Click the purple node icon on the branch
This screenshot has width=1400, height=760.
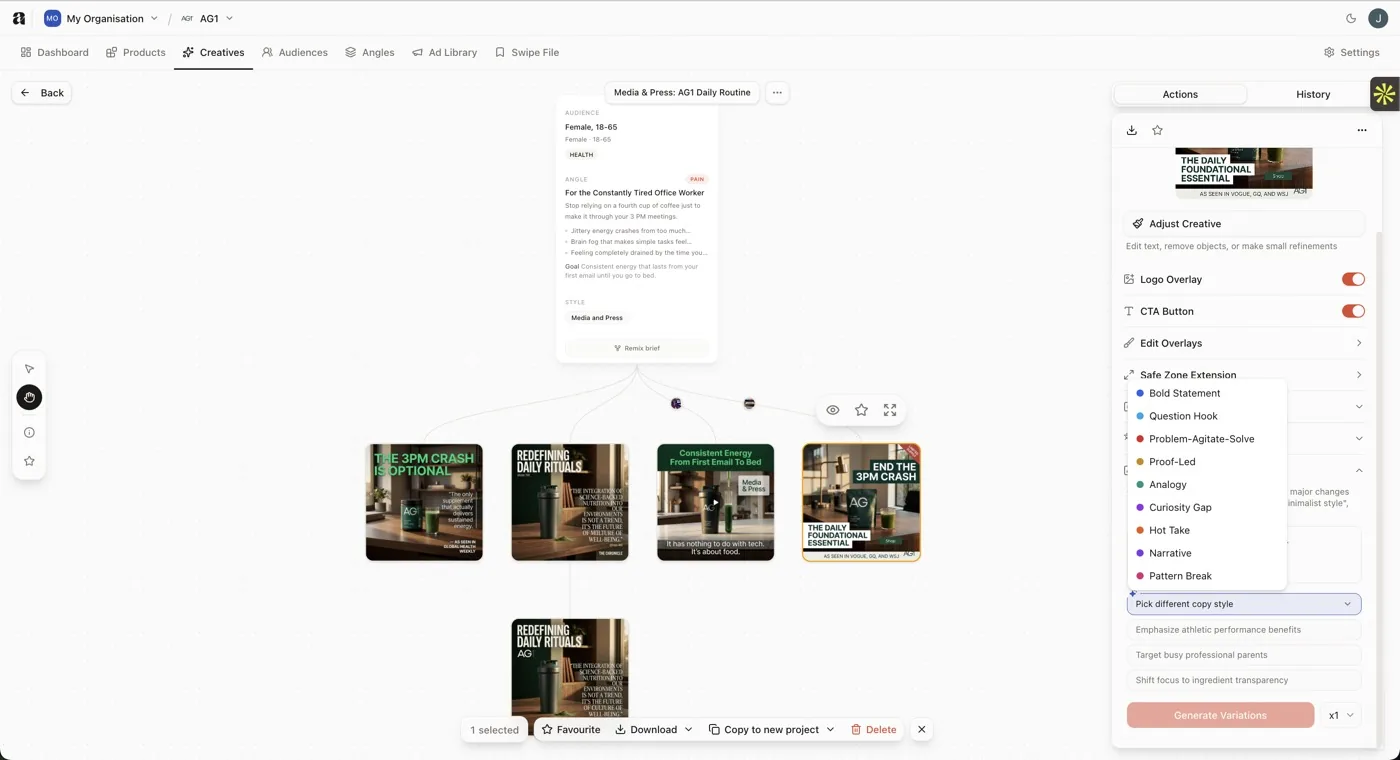point(676,403)
